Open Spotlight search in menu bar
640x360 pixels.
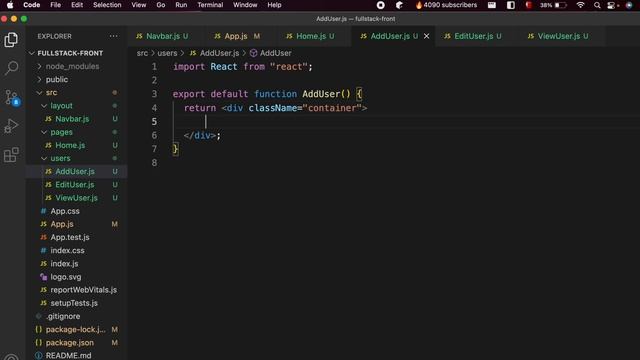[x=597, y=5]
